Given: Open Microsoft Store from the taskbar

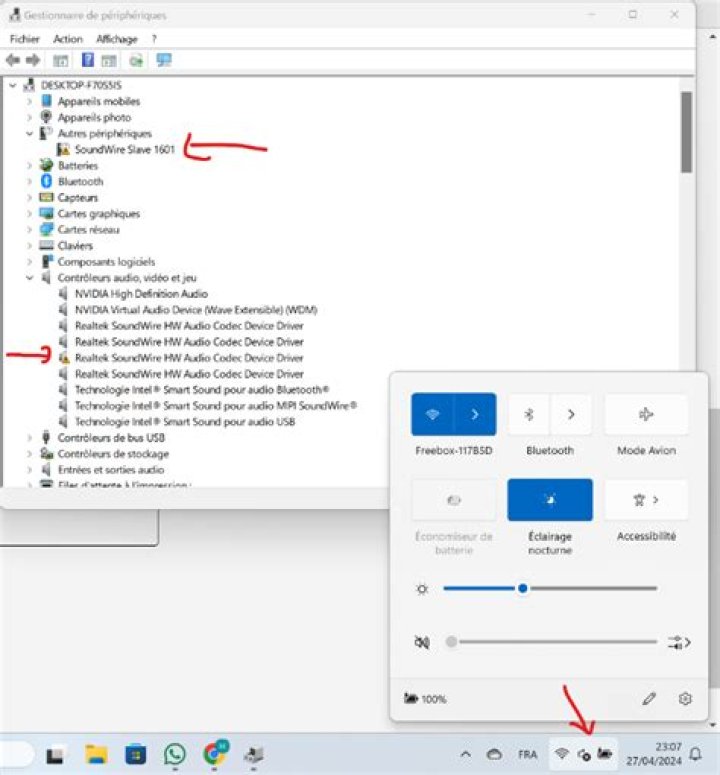Looking at the screenshot, I should (135, 755).
